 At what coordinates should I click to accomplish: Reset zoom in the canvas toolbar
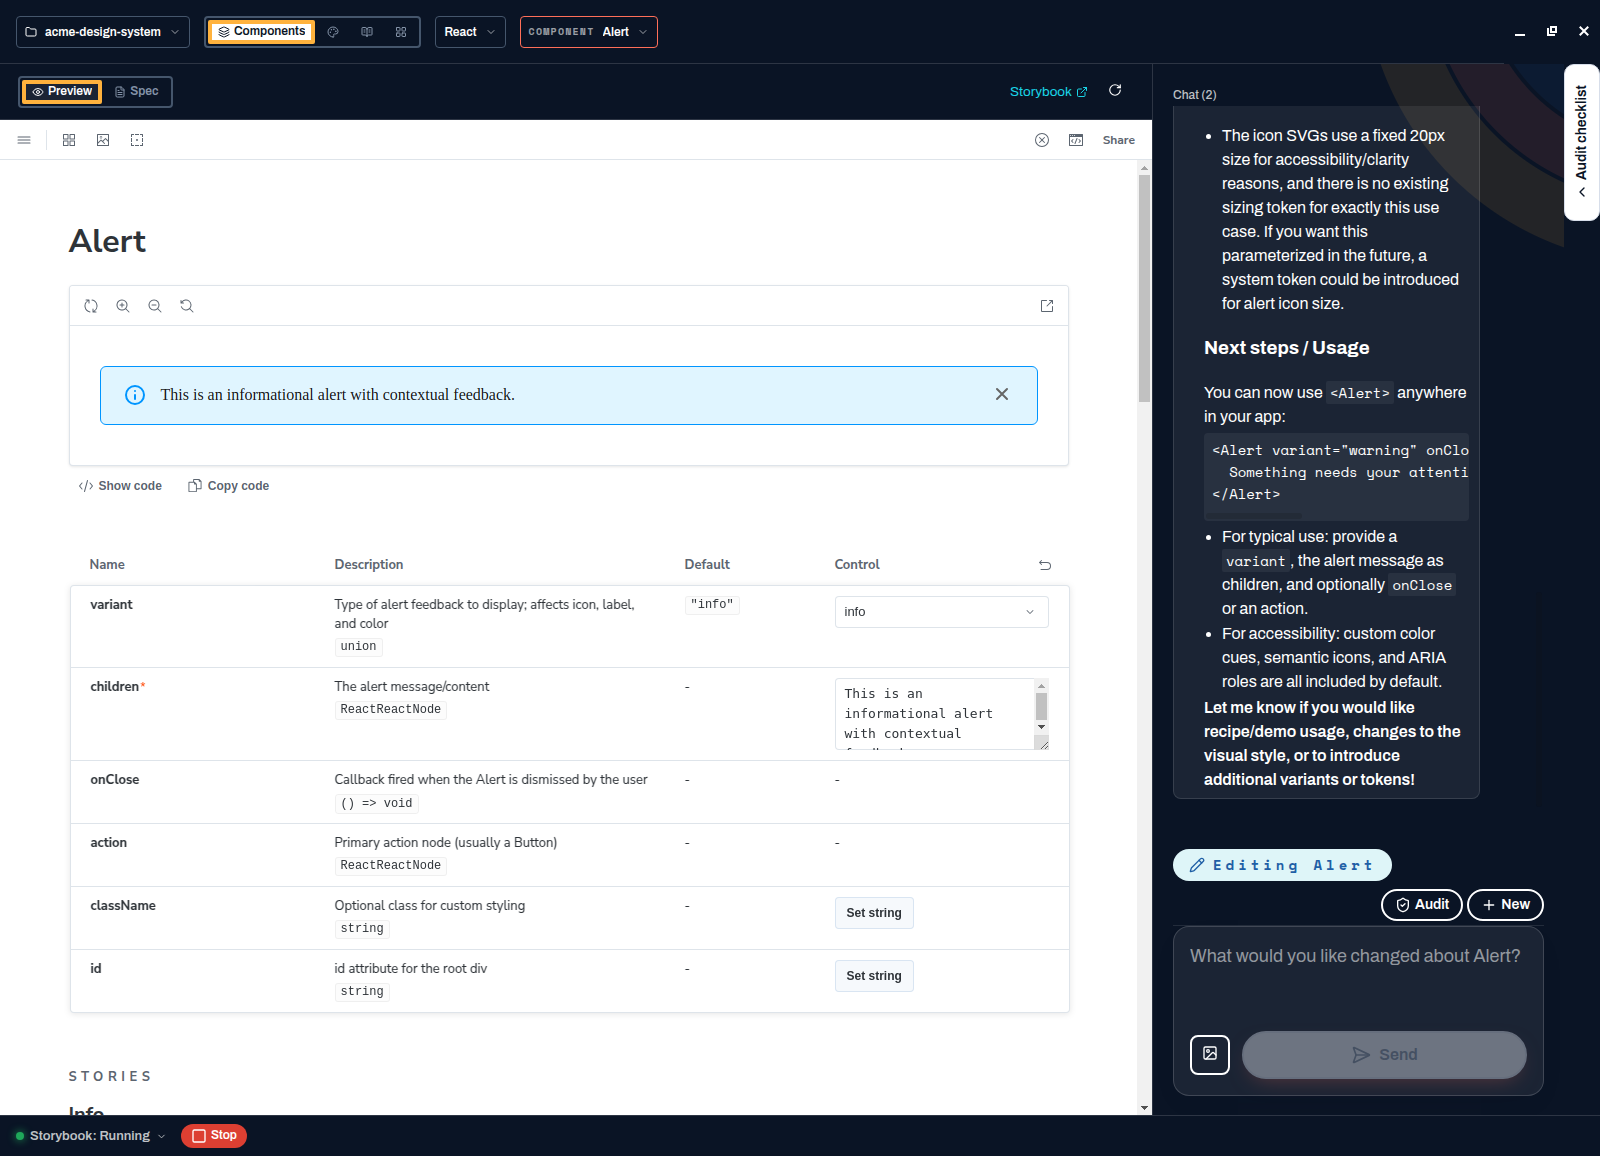point(187,306)
